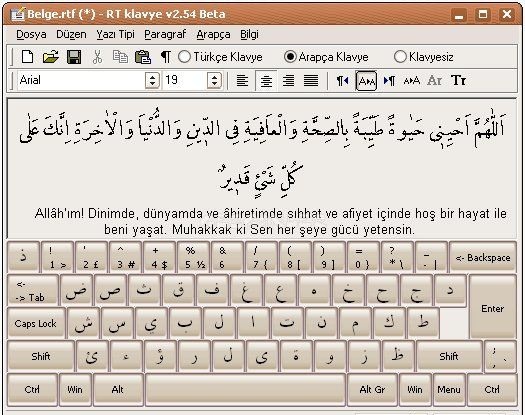Click the font size 19 spinner arrows
Viewport: 525px width, 415px height.
click(x=214, y=80)
